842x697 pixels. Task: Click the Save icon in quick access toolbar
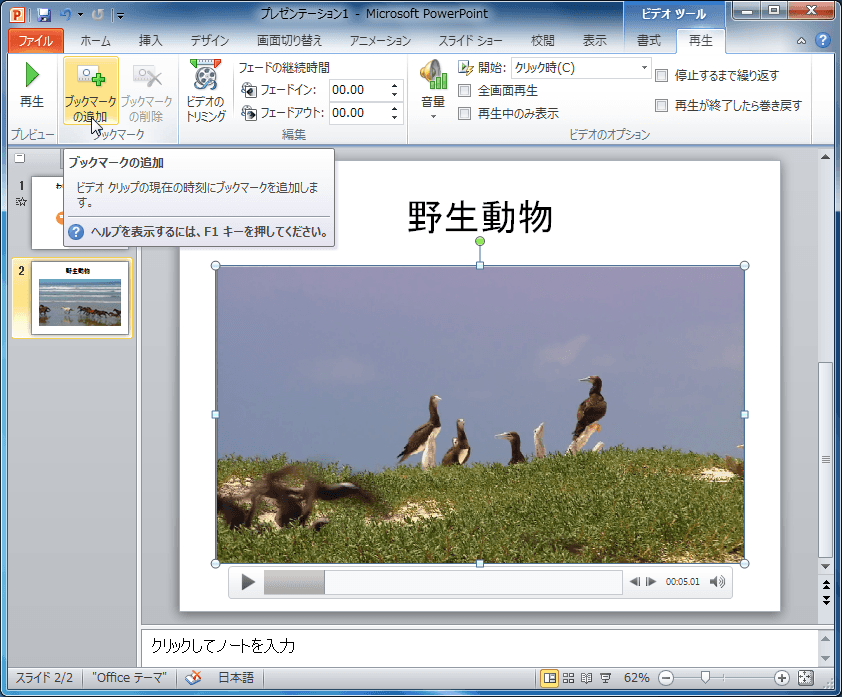[x=43, y=14]
